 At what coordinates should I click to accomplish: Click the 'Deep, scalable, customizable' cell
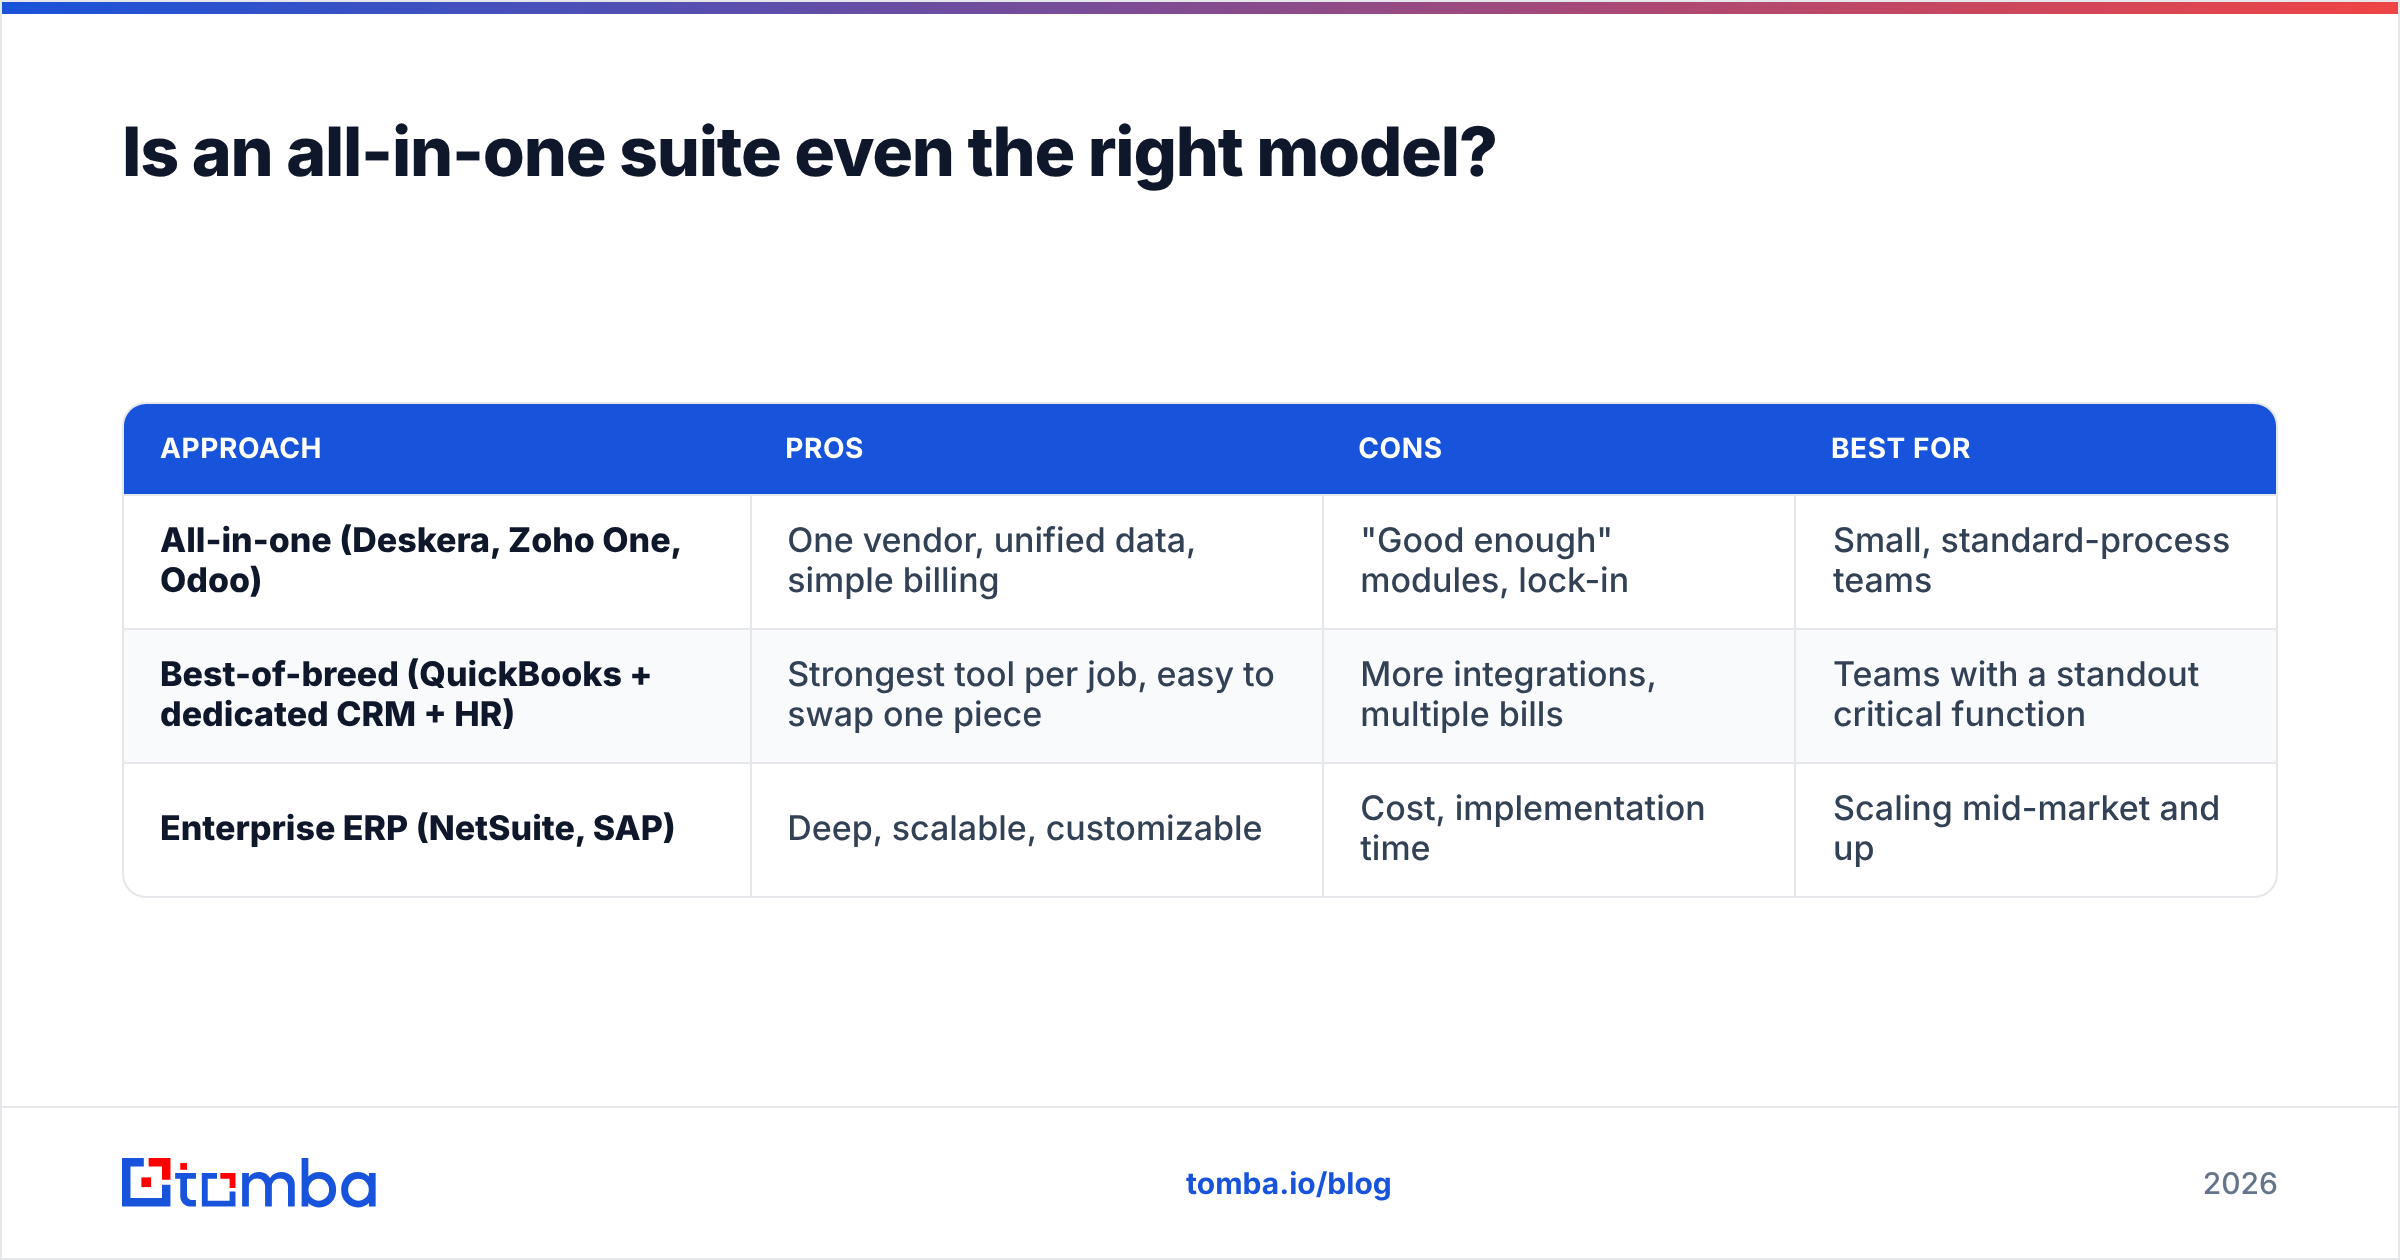click(1037, 829)
